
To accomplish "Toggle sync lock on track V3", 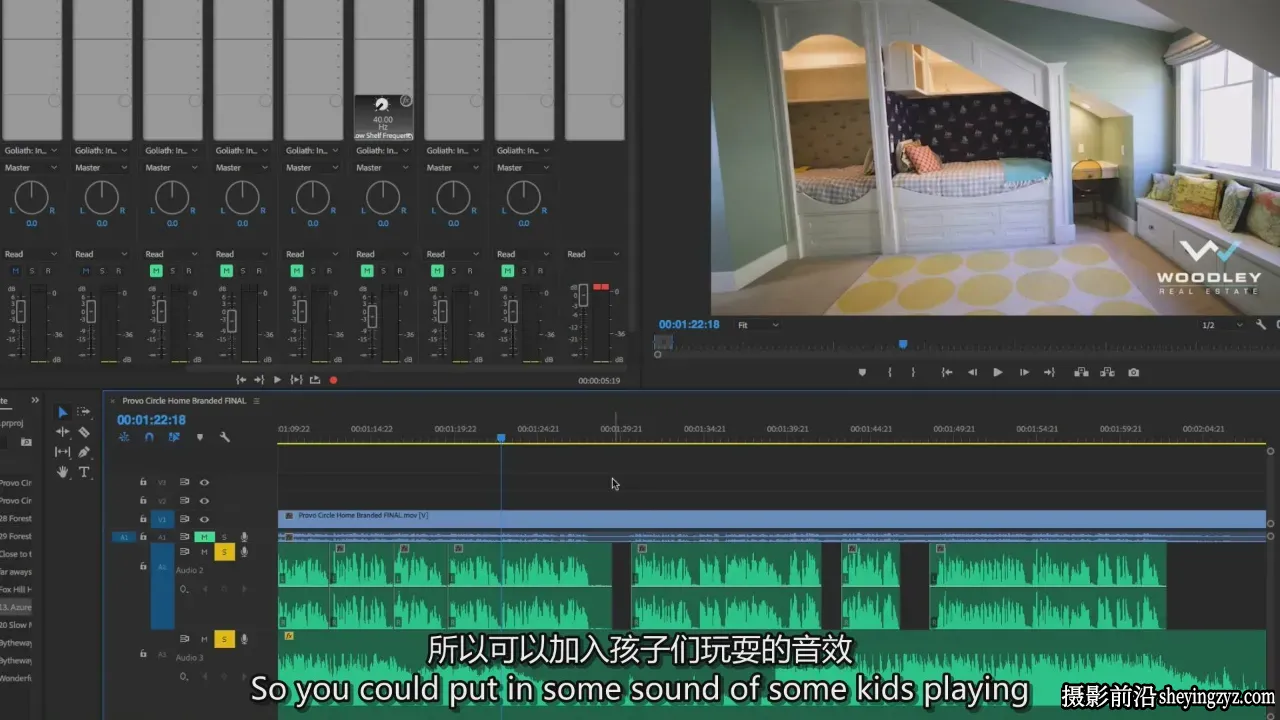I will pyautogui.click(x=185, y=482).
